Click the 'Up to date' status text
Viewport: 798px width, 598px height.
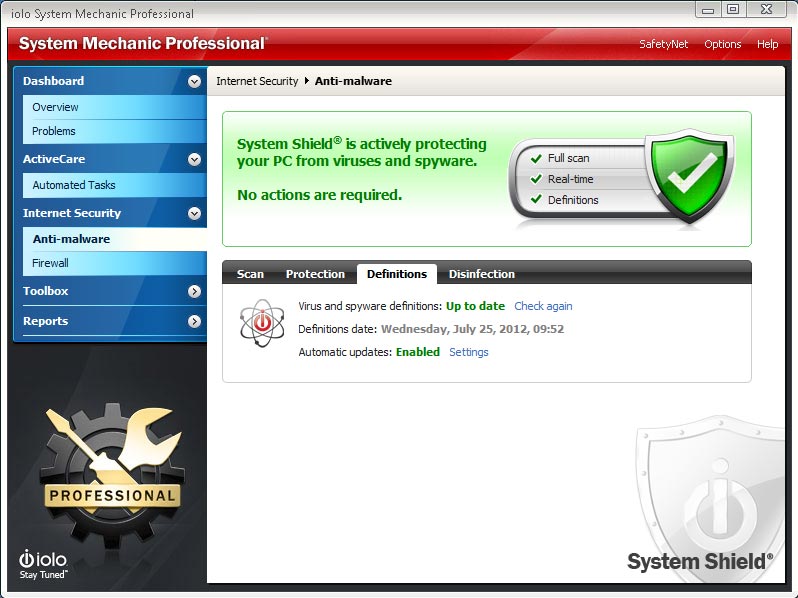pos(475,306)
